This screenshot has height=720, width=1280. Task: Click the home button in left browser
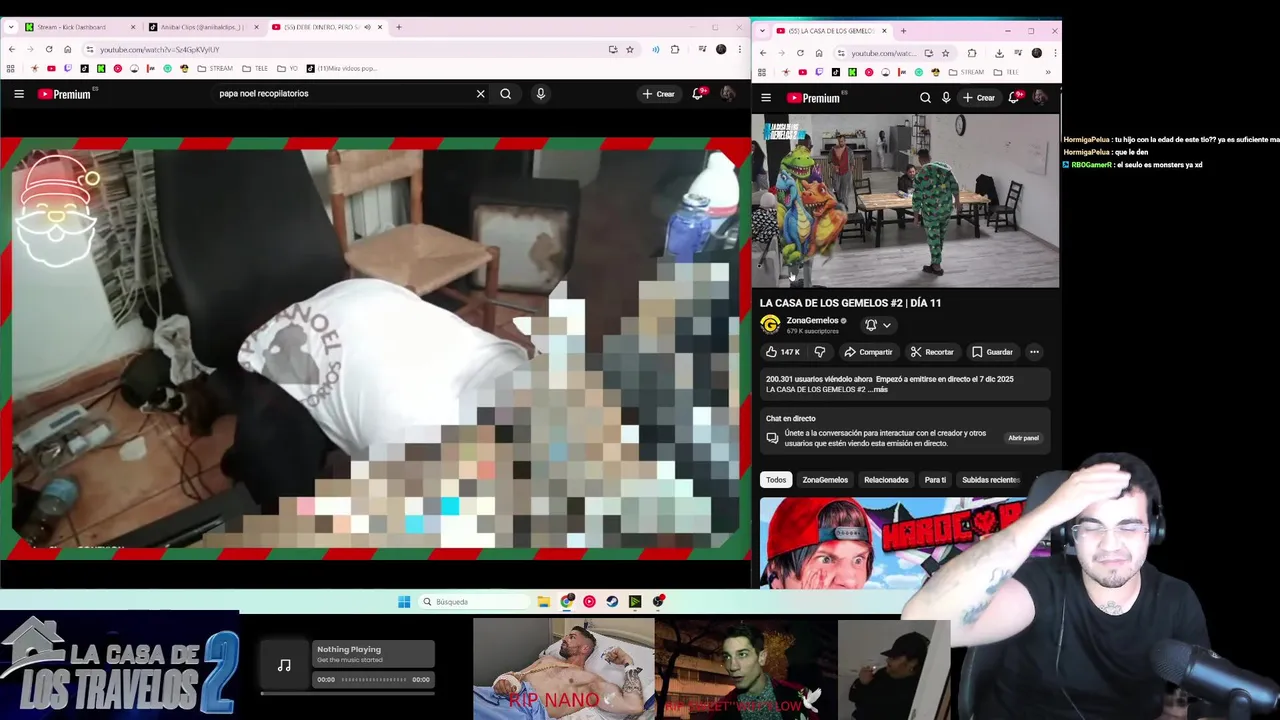point(68,49)
